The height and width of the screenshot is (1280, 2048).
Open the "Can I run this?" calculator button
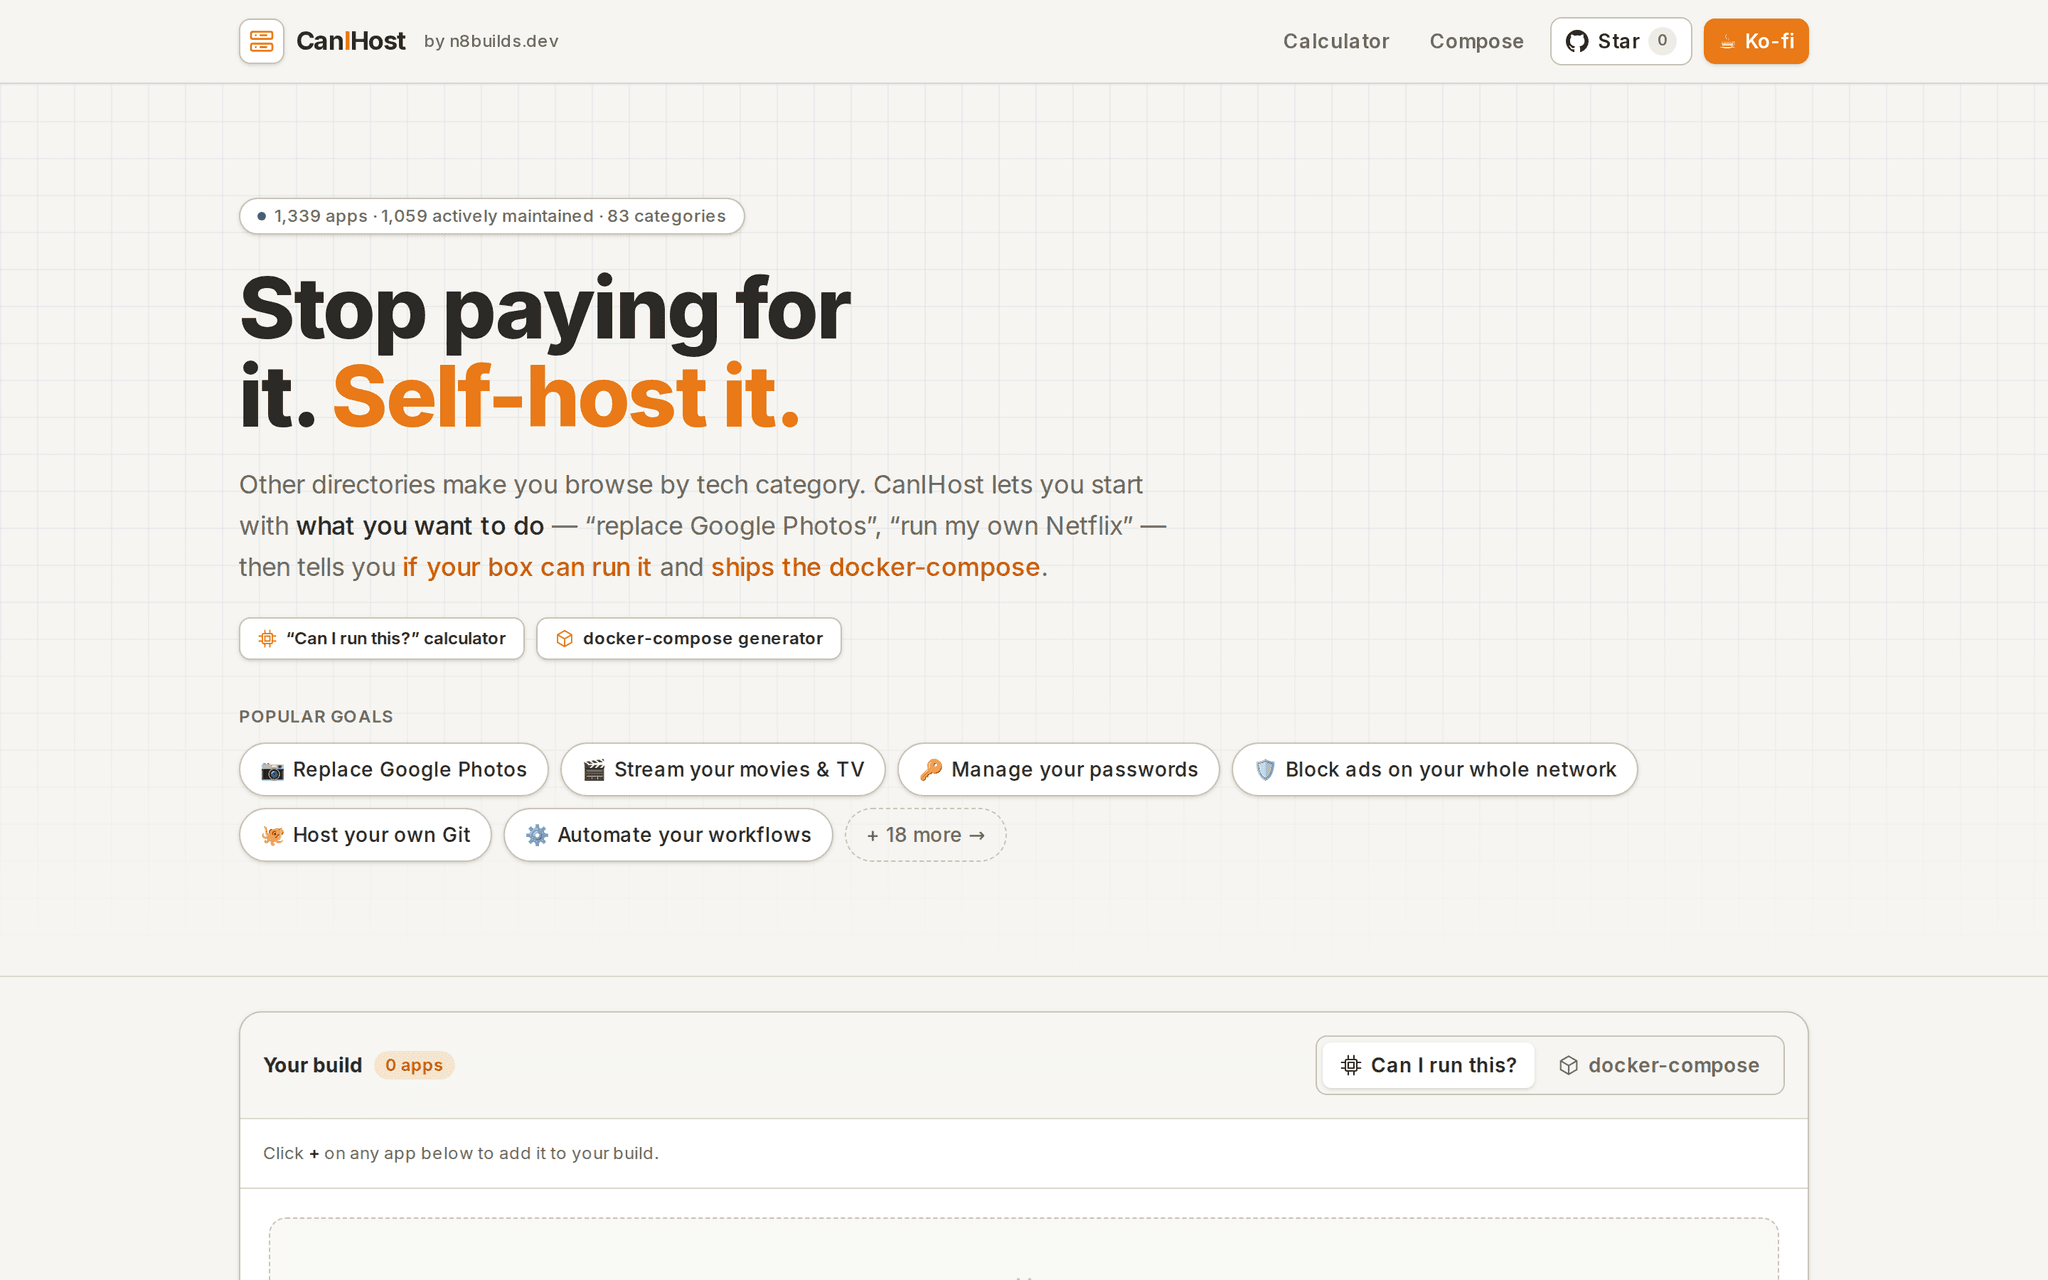(381, 638)
